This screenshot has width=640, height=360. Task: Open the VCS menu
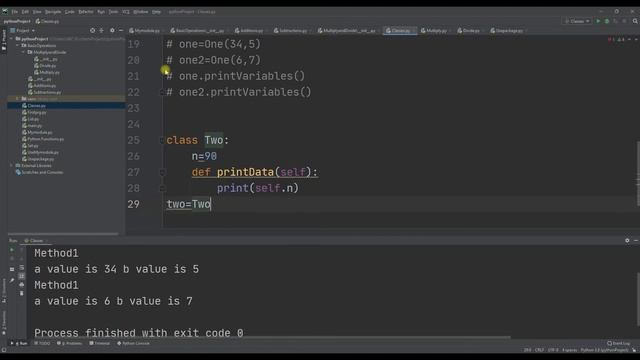(126, 12)
